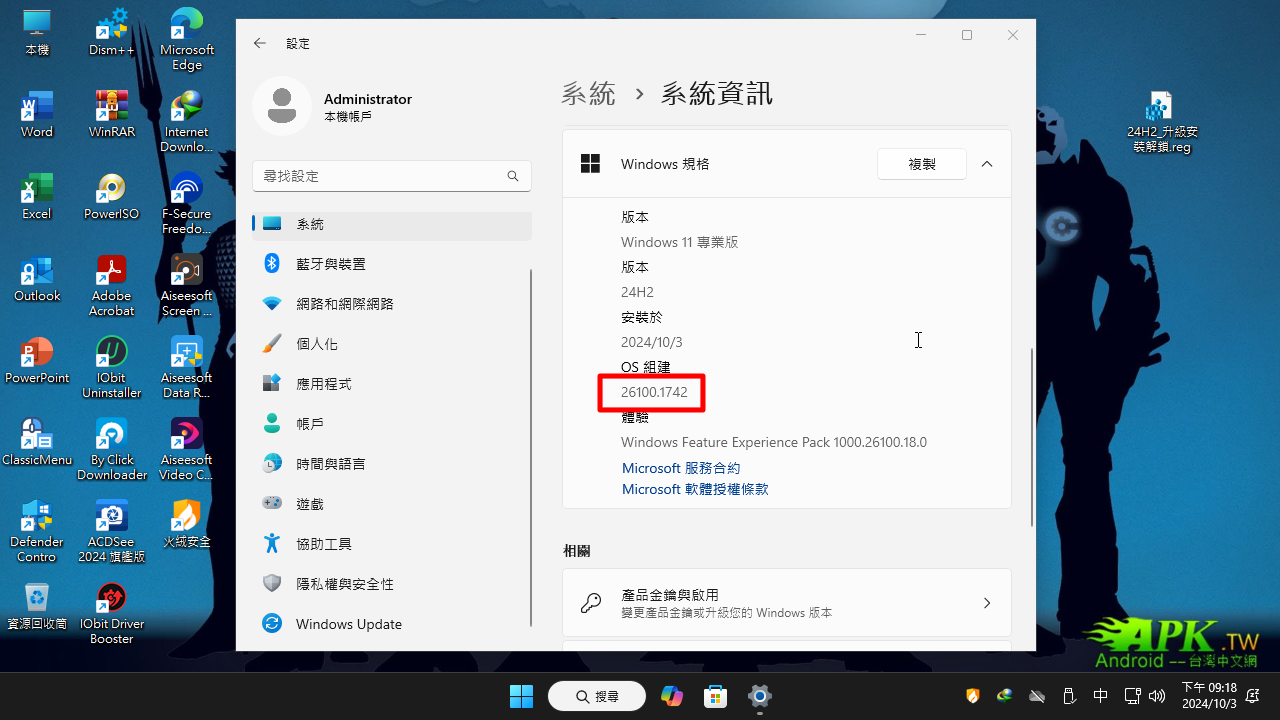The height and width of the screenshot is (720, 1280).
Task: Click the 系統 breadcrumb link
Action: coord(588,94)
